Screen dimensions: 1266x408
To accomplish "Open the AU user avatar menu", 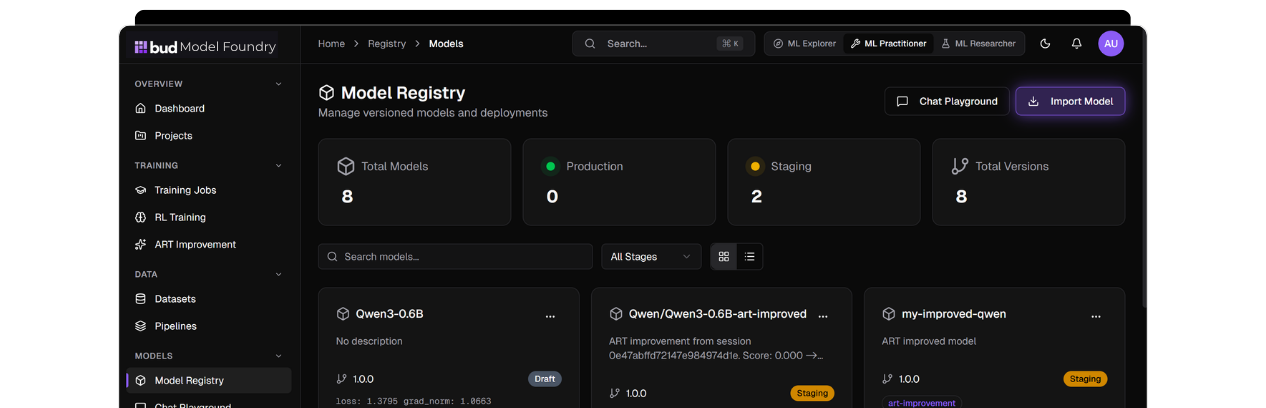I will click(x=1111, y=44).
